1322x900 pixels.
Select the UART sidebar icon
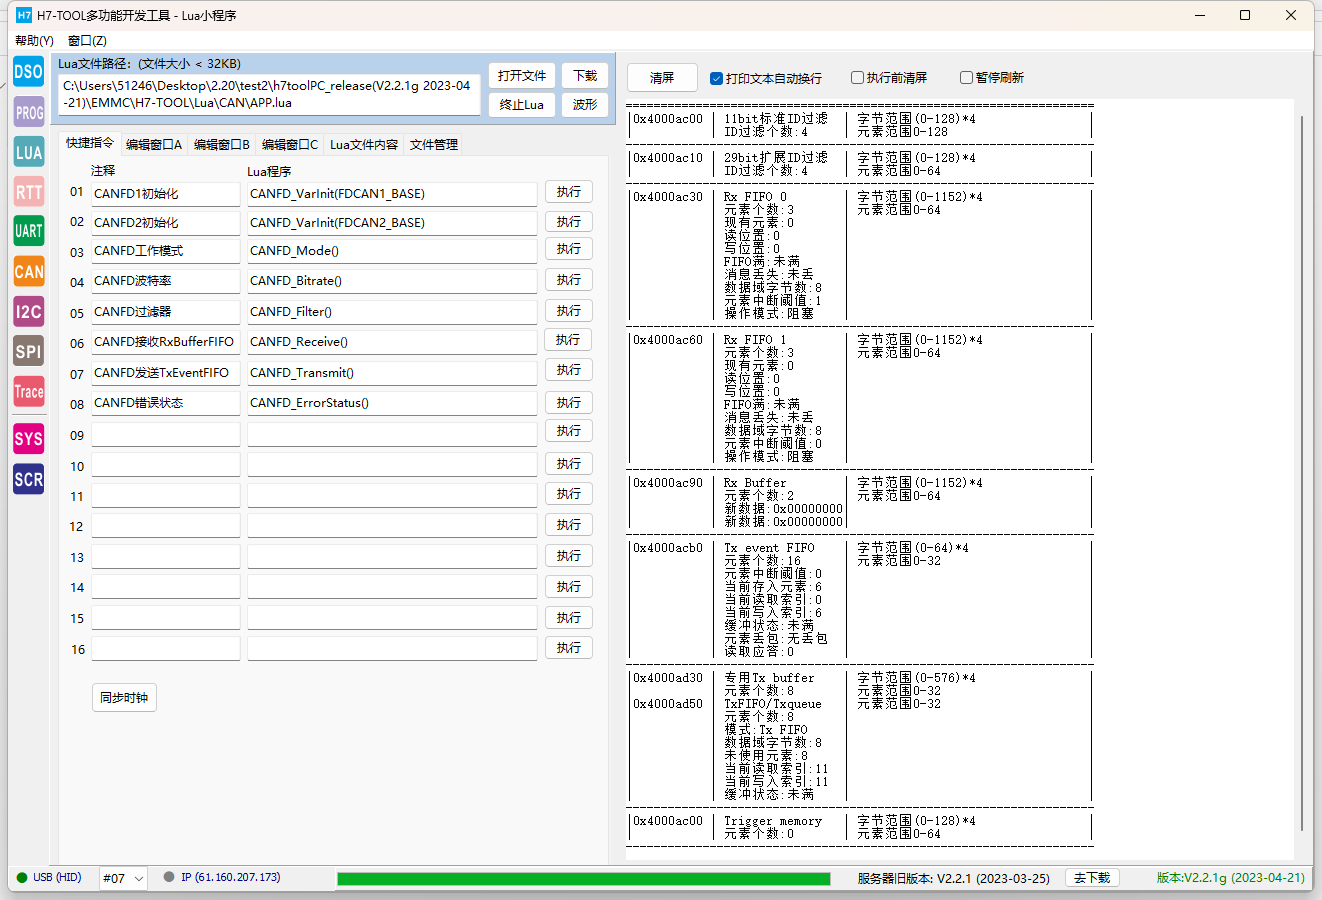tap(28, 231)
